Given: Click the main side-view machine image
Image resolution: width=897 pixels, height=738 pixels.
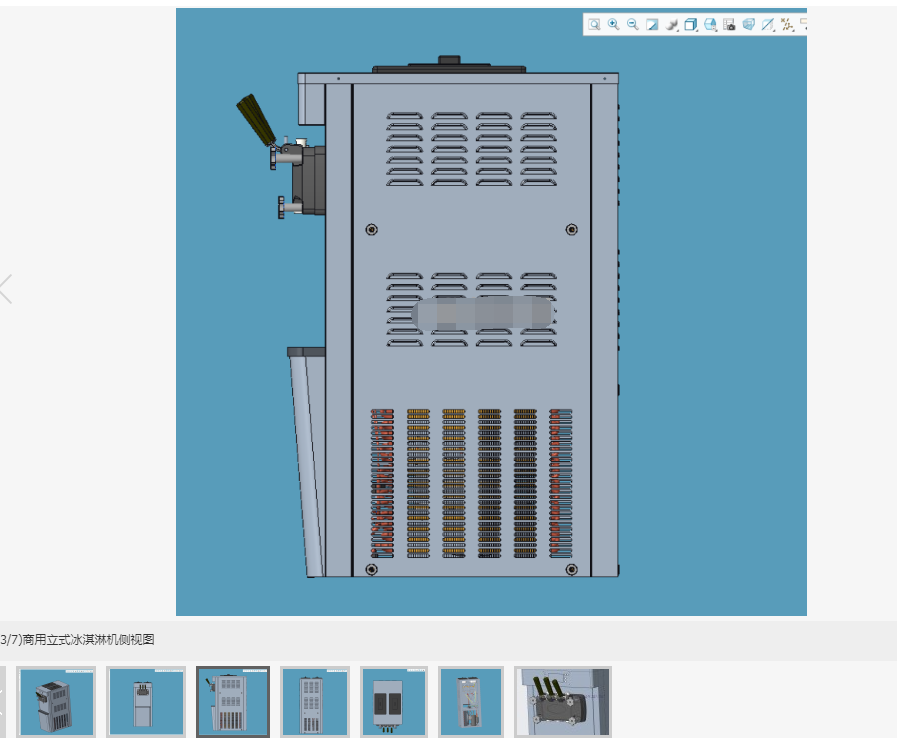Looking at the screenshot, I should [491, 312].
